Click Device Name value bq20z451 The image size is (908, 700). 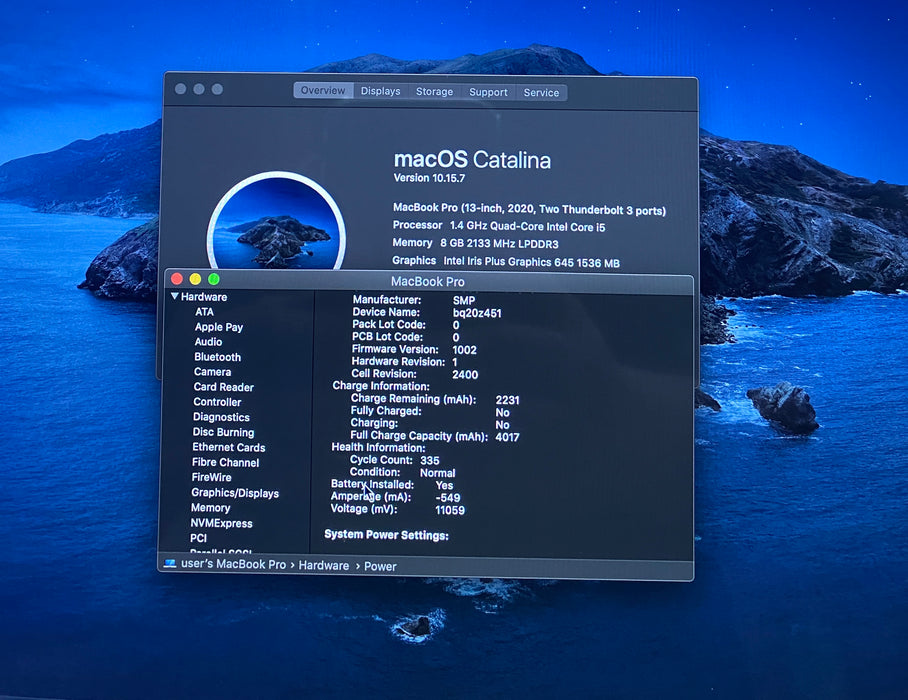(477, 314)
